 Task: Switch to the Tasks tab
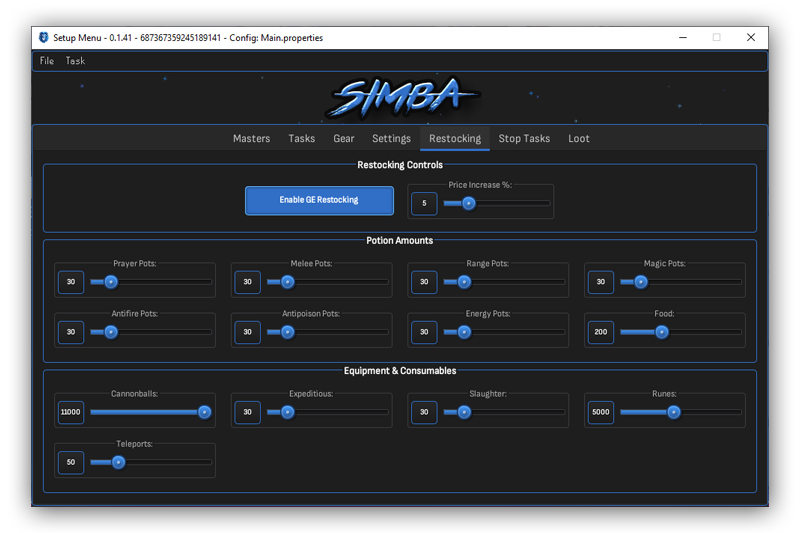pos(301,139)
